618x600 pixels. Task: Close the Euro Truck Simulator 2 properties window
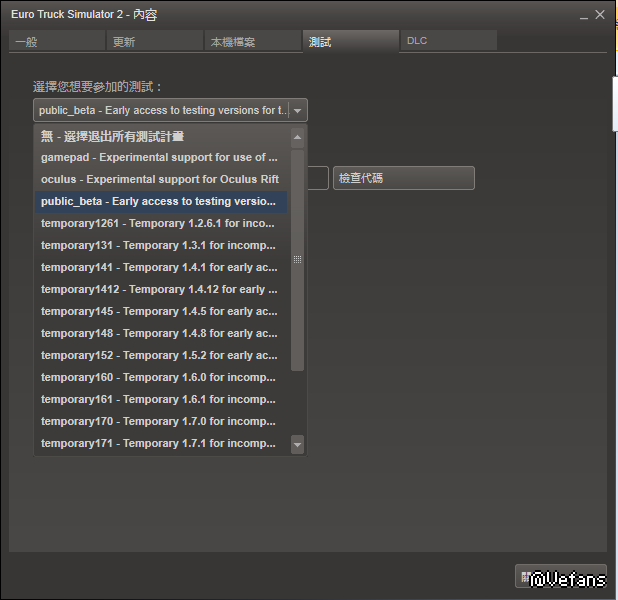[x=600, y=15]
